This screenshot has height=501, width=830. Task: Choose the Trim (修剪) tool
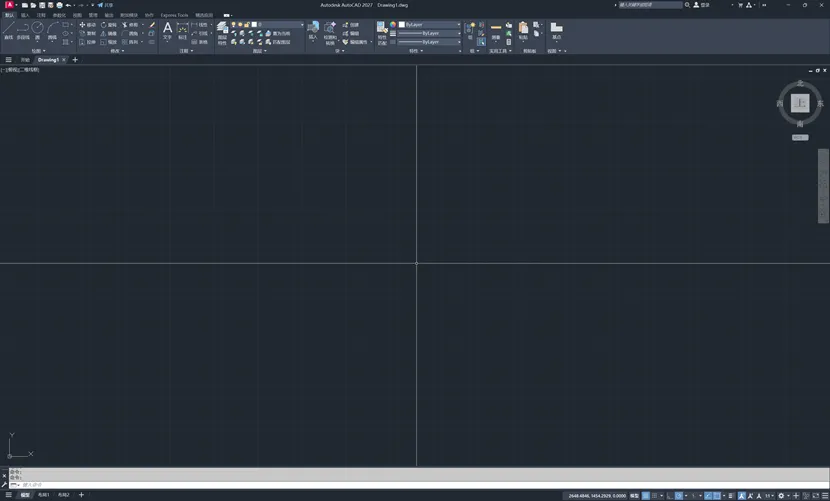(130, 25)
